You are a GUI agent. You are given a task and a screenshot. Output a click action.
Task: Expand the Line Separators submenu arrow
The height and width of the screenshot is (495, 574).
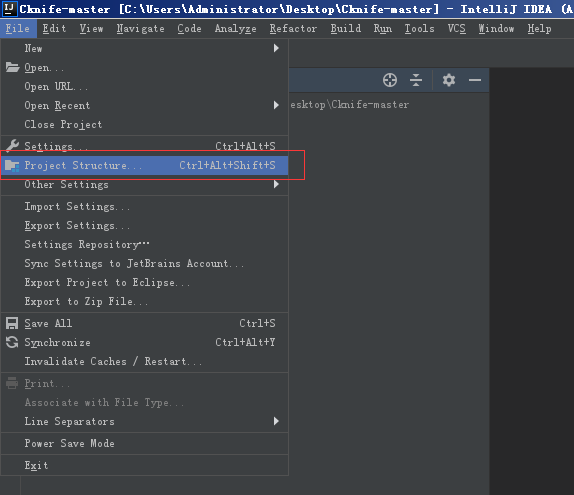pyautogui.click(x=276, y=421)
